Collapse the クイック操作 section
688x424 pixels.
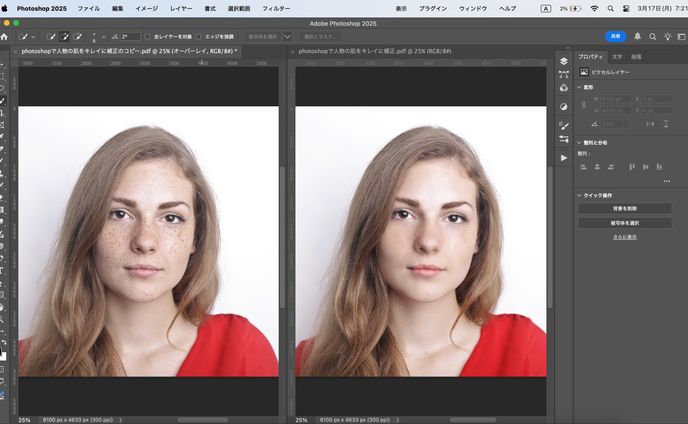(579, 195)
